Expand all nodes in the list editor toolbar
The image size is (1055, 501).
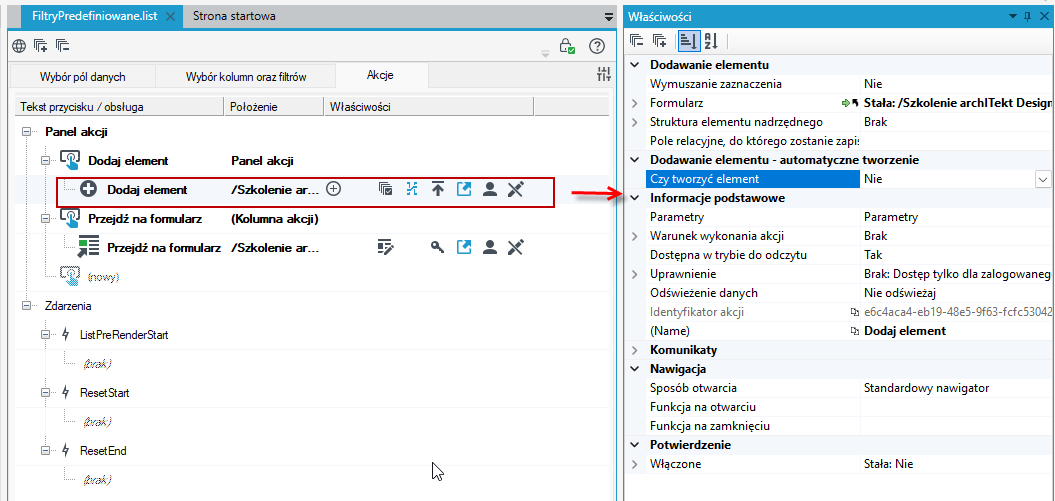(x=40, y=46)
